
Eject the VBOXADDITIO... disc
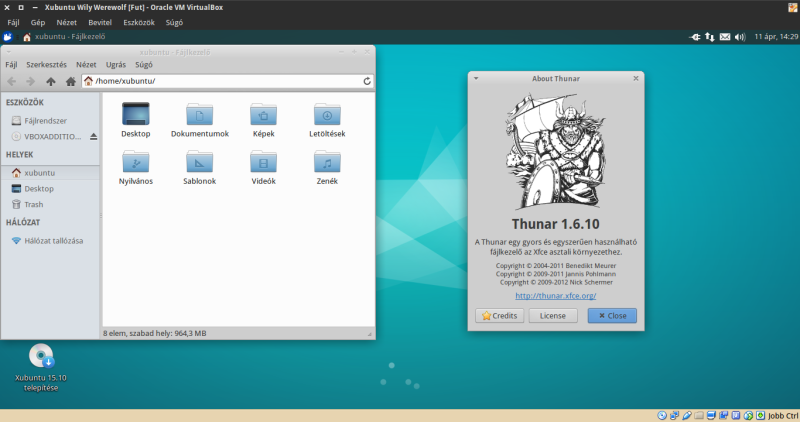[x=93, y=136]
